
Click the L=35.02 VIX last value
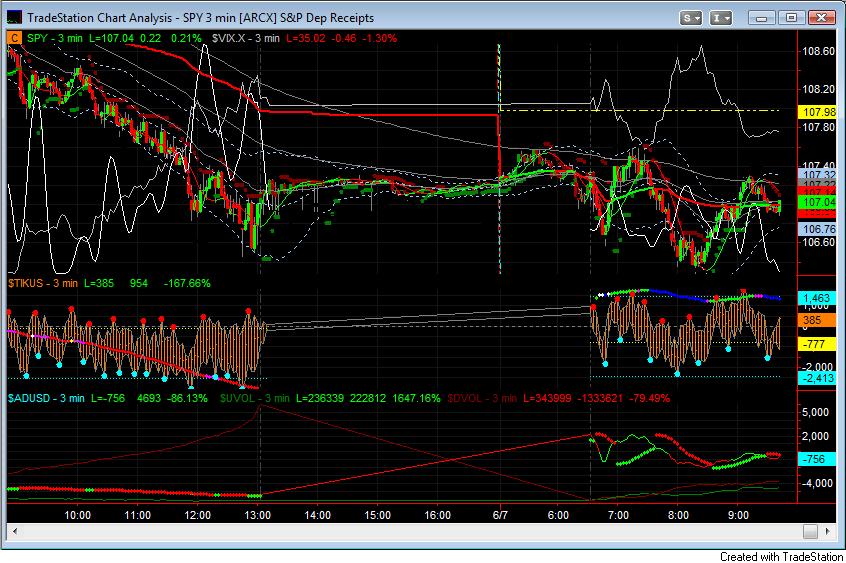click(x=306, y=38)
